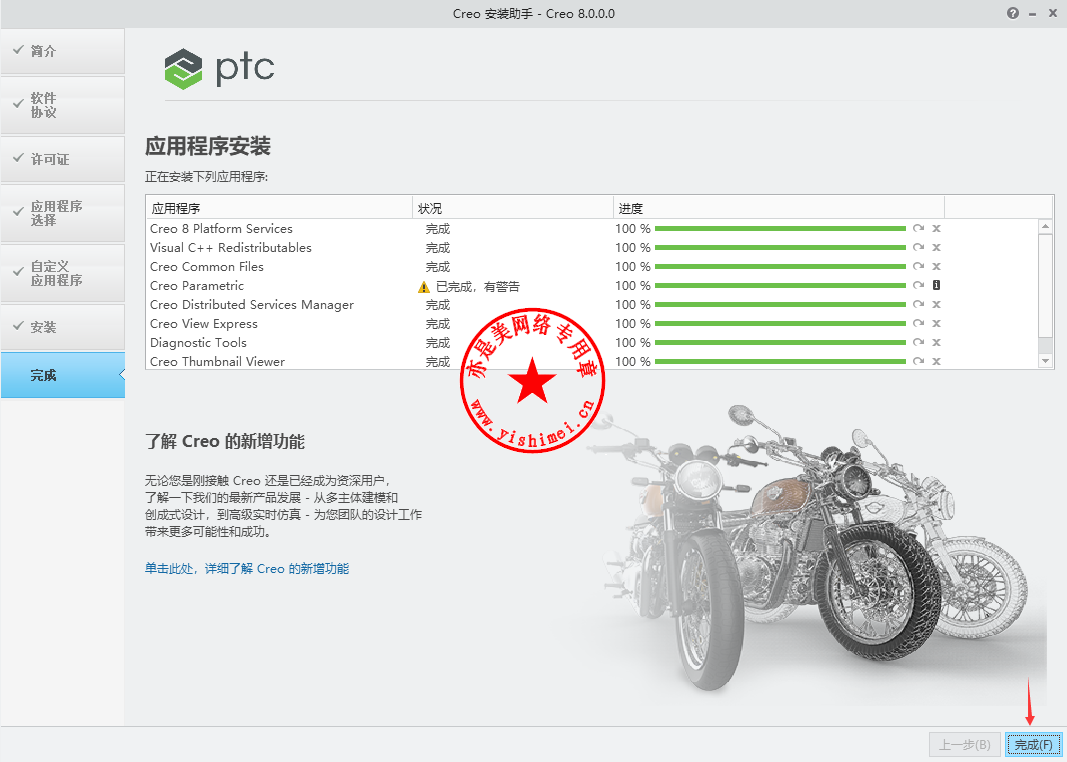Select the Diagnostic Tools row name

198,343
